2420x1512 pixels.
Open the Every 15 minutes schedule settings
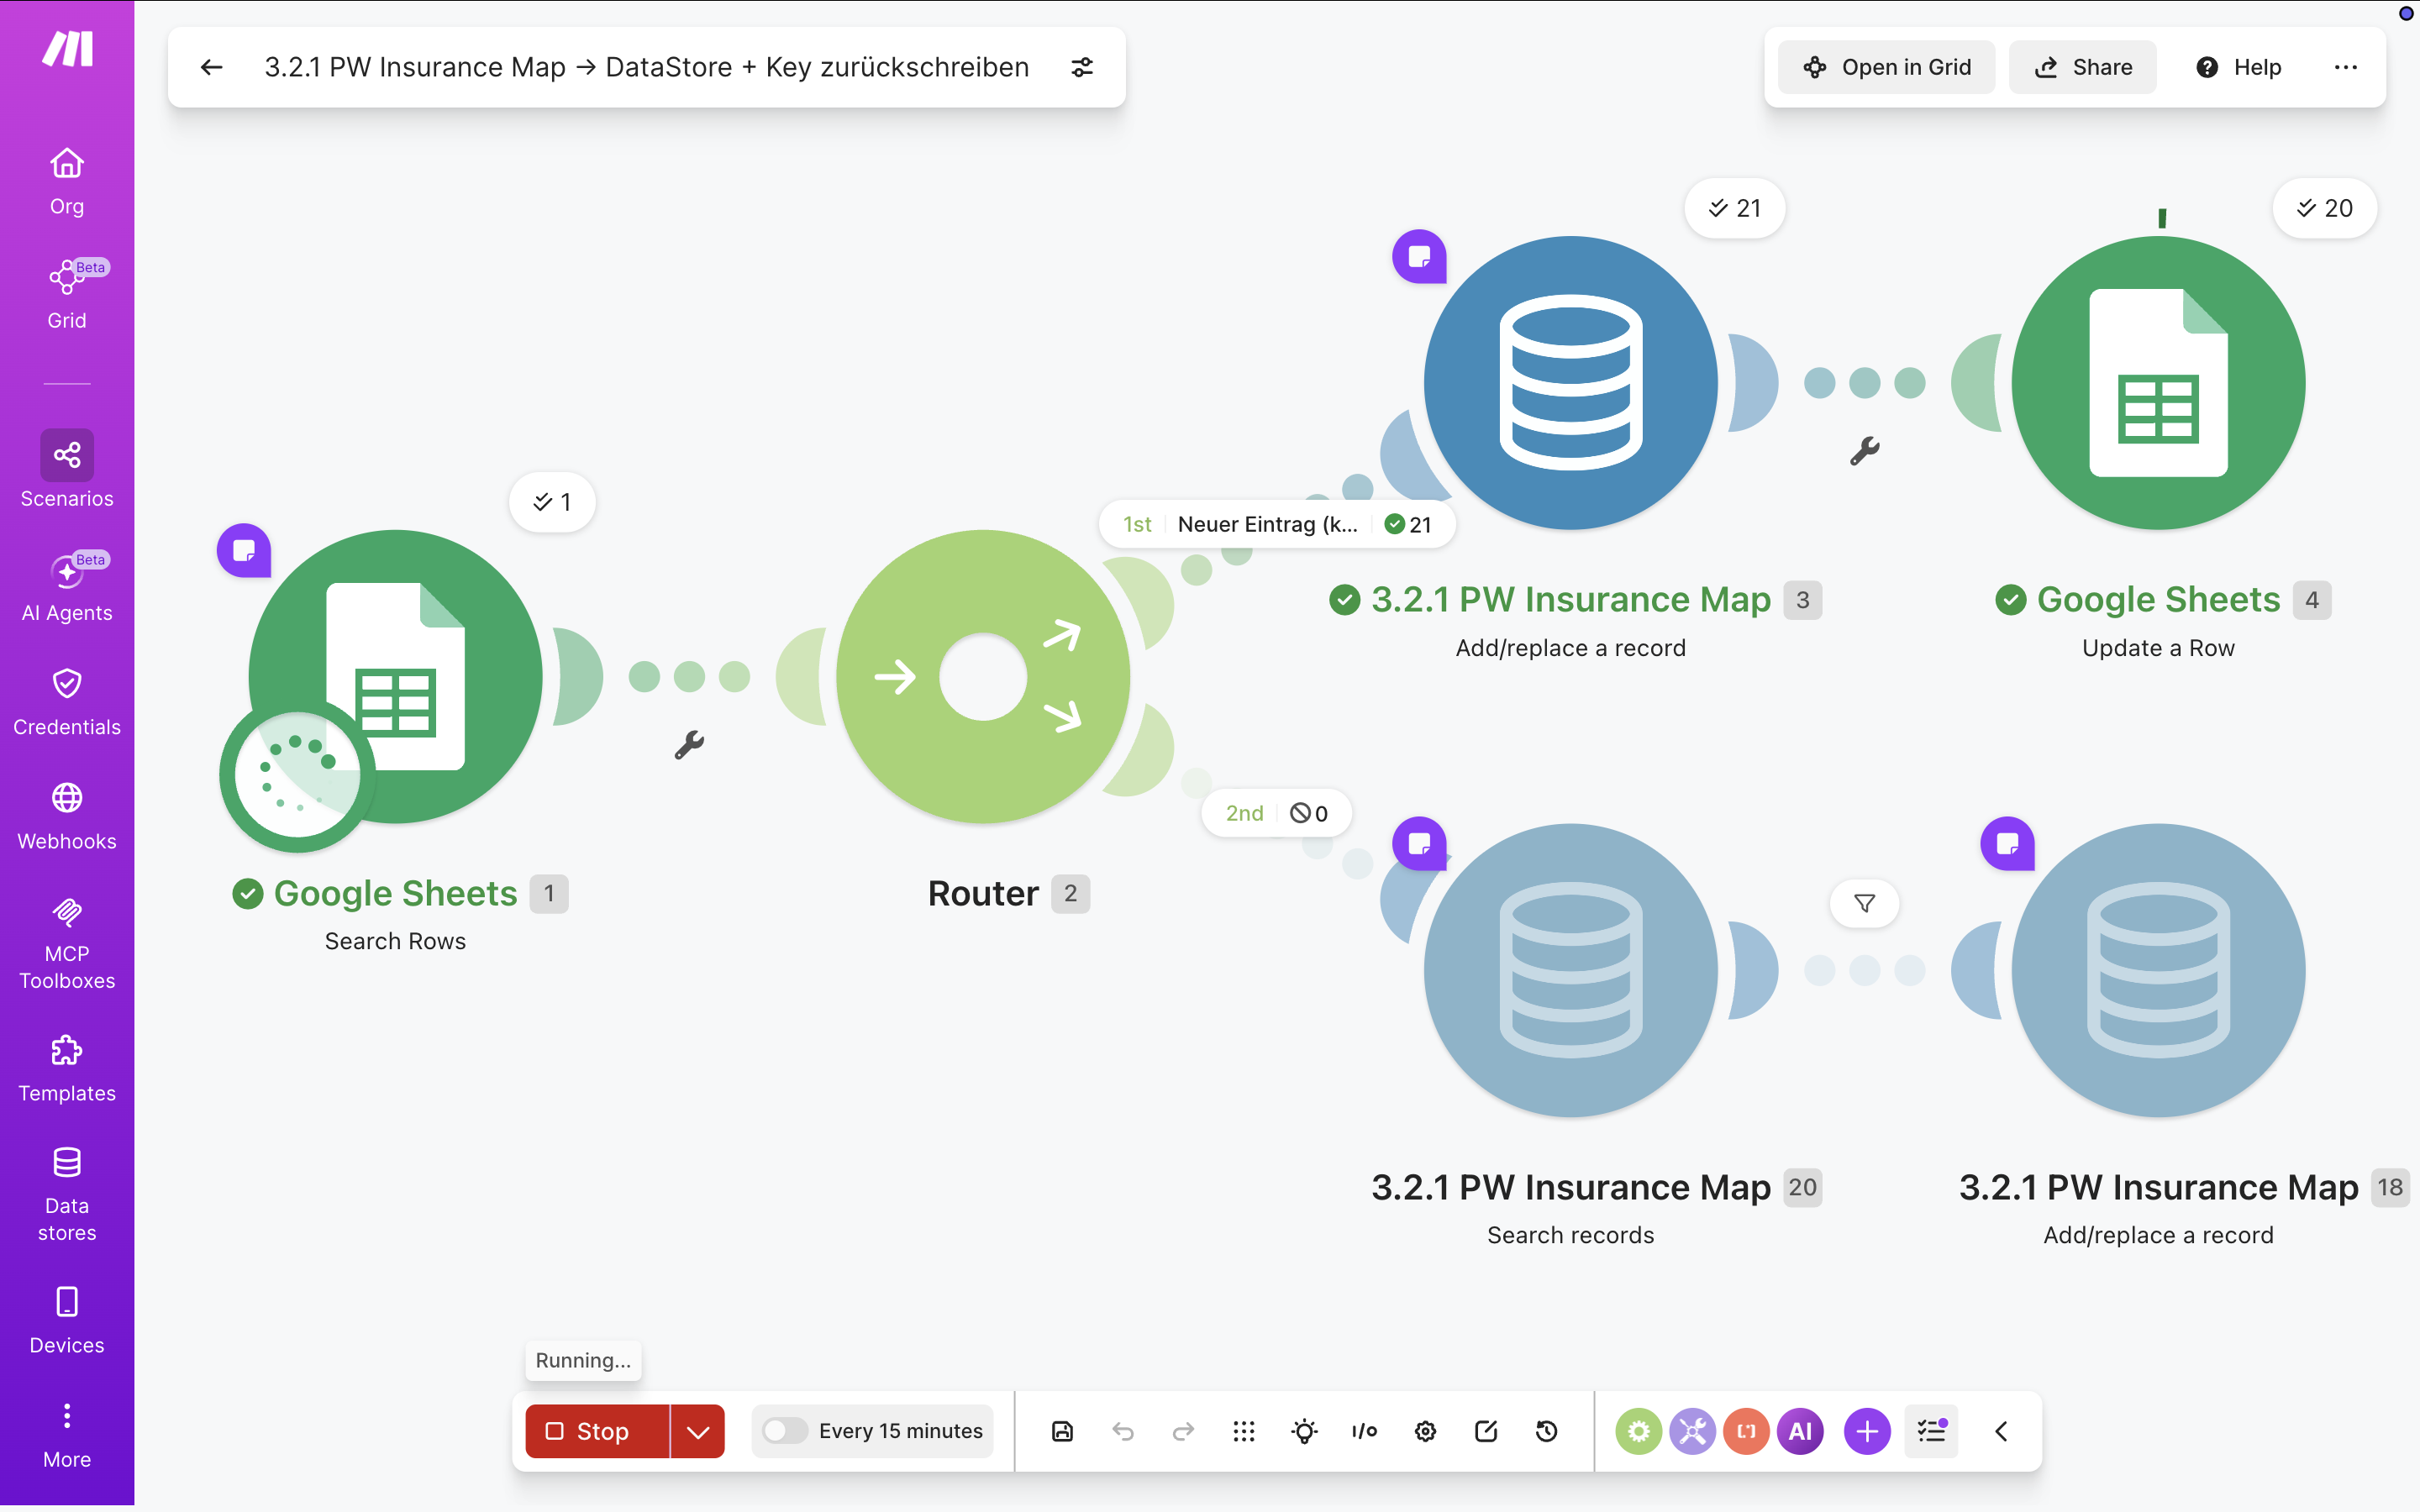click(900, 1431)
